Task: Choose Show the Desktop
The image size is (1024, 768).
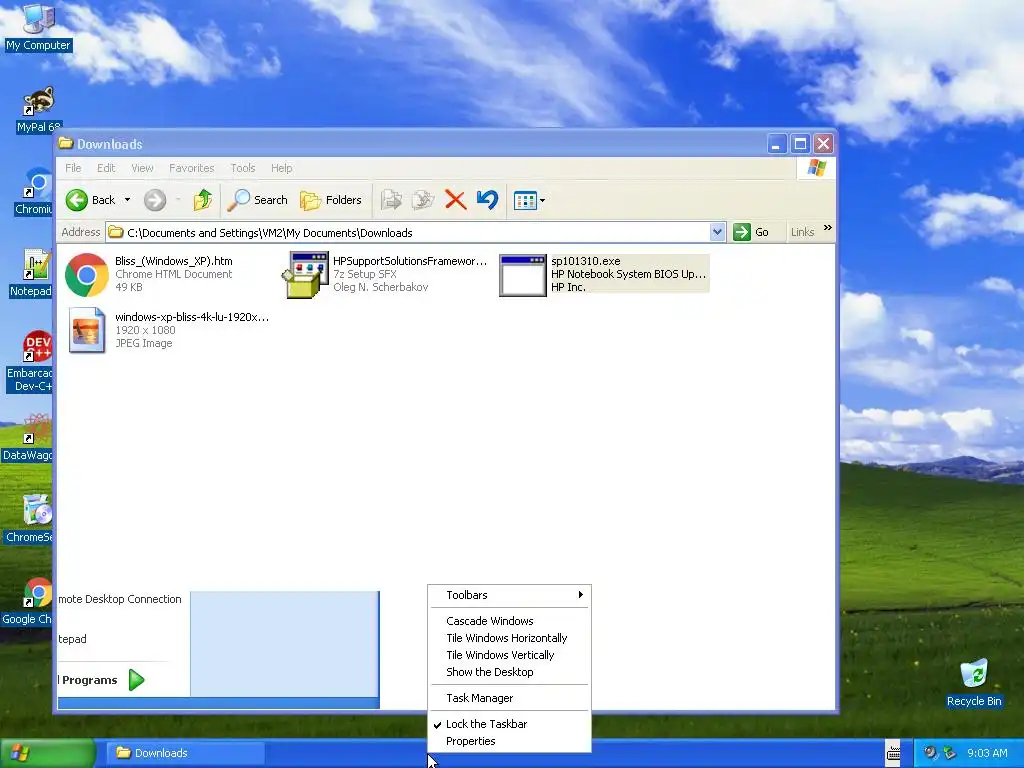Action: point(510,672)
